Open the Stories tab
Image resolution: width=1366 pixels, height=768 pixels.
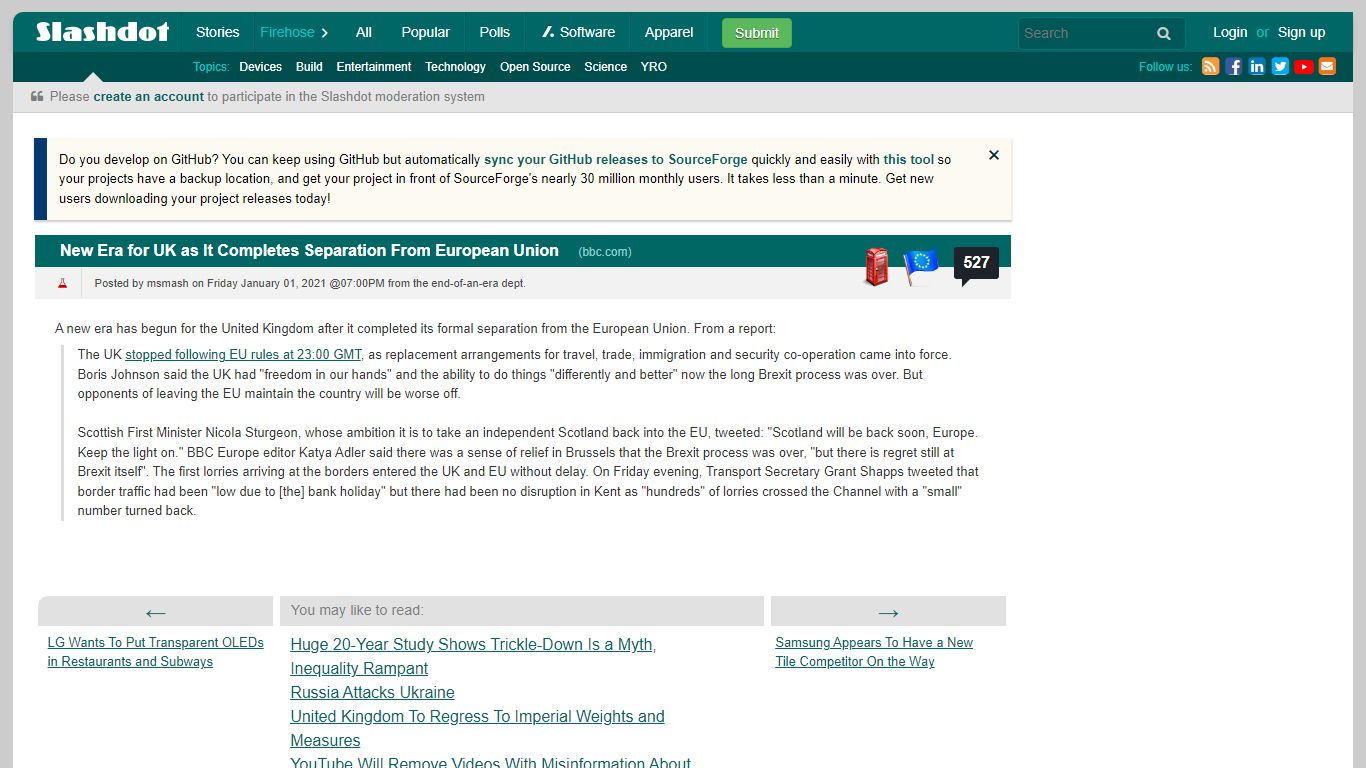click(x=217, y=32)
